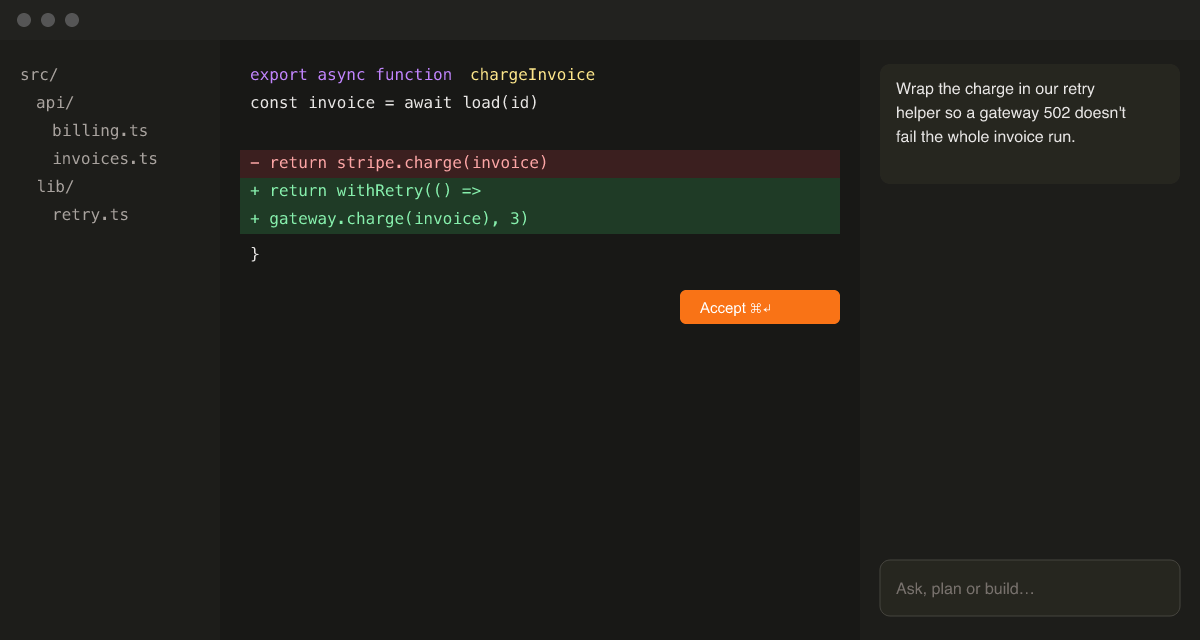
Task: Select retry.ts in the sidebar
Action: click(90, 215)
